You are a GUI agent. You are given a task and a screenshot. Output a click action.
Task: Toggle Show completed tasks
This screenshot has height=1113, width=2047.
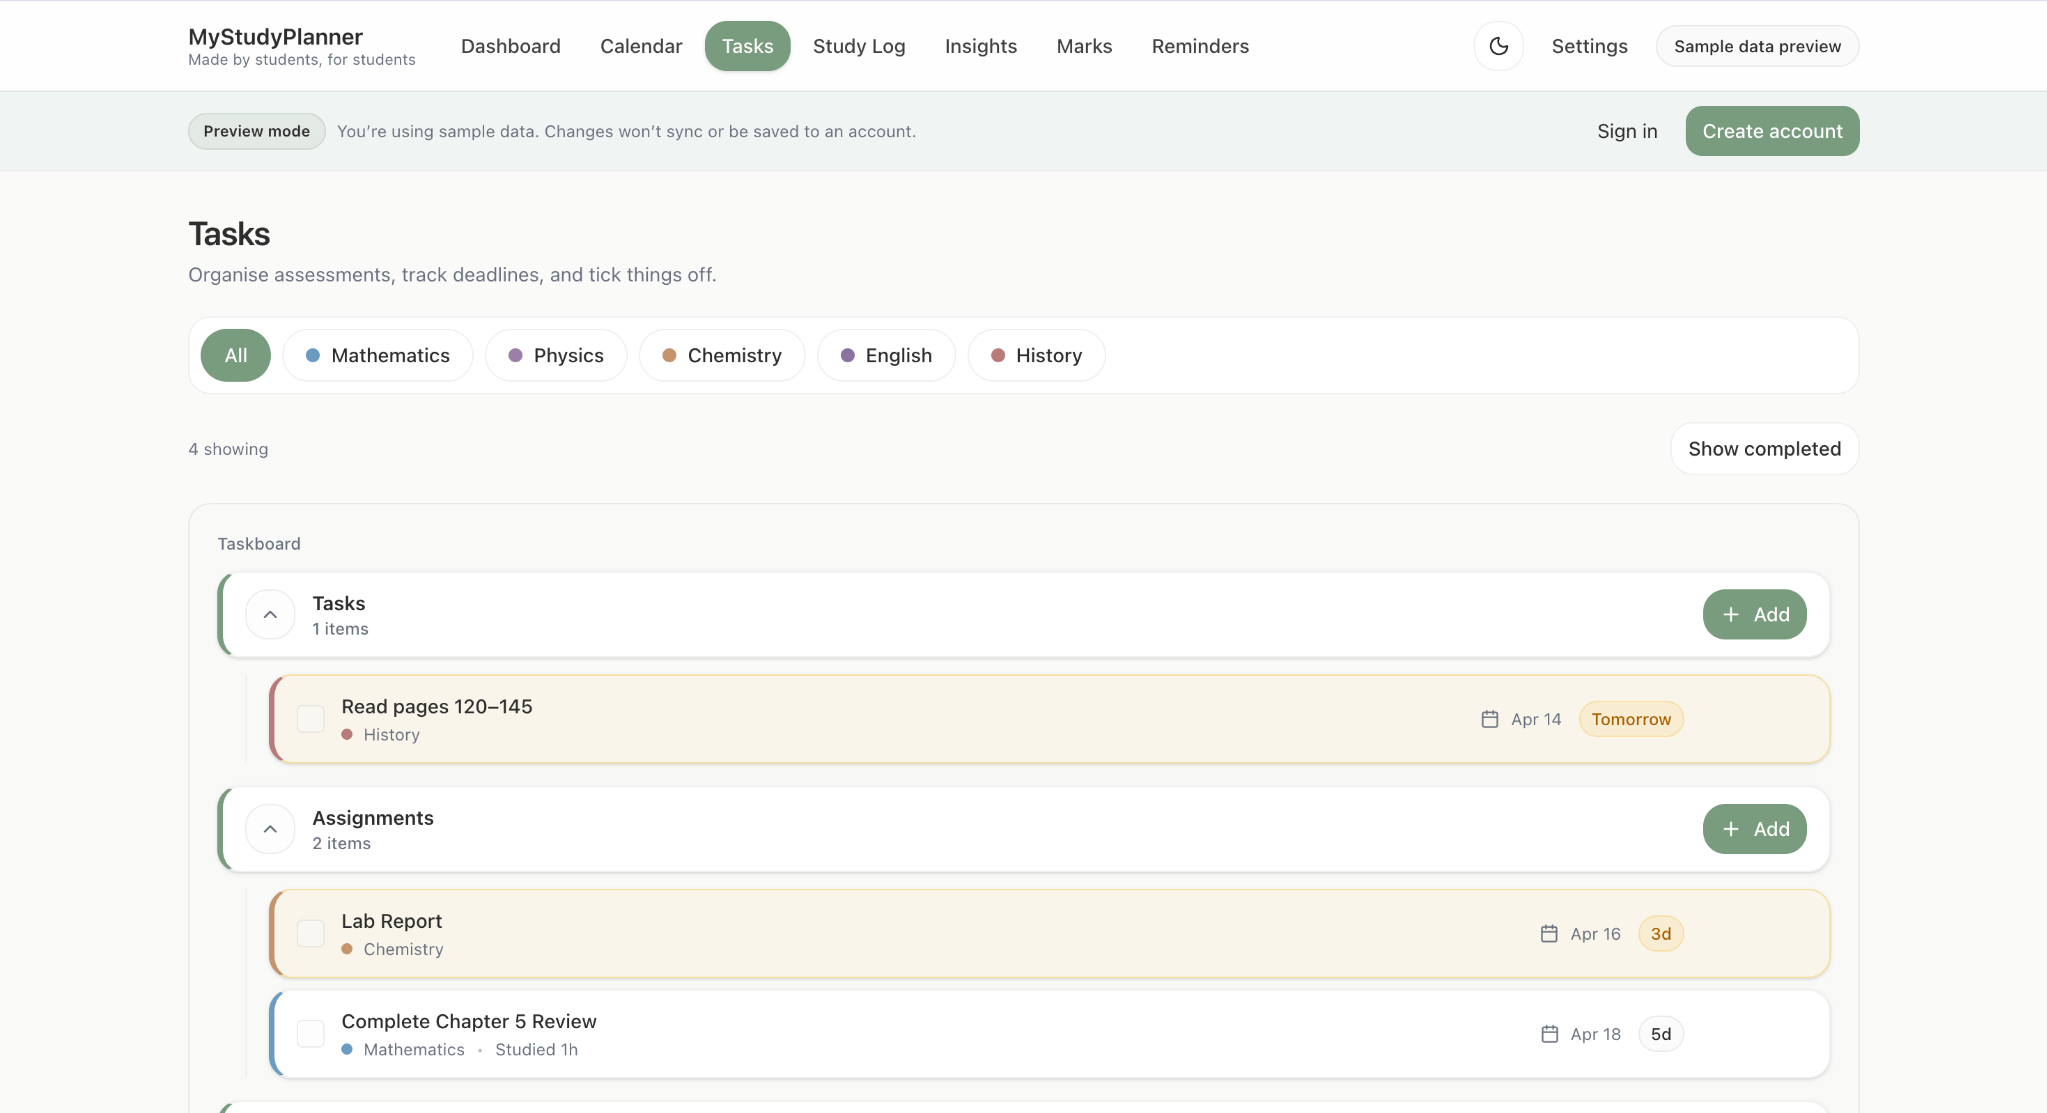pos(1763,448)
